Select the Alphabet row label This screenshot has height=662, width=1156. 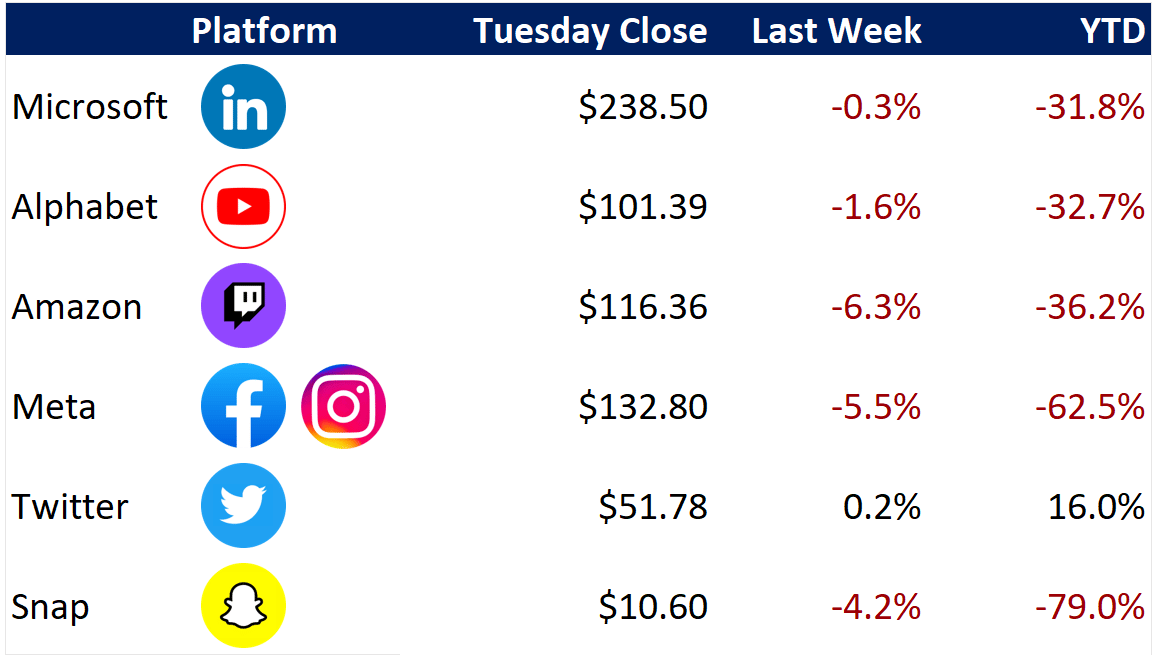click(85, 206)
